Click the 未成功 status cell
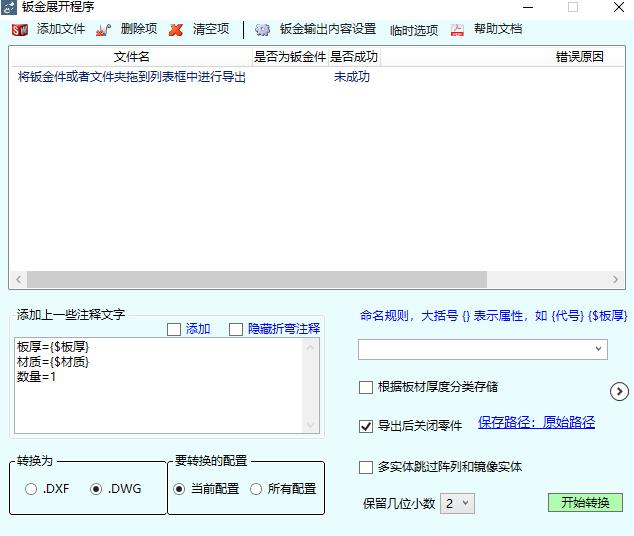 352,77
